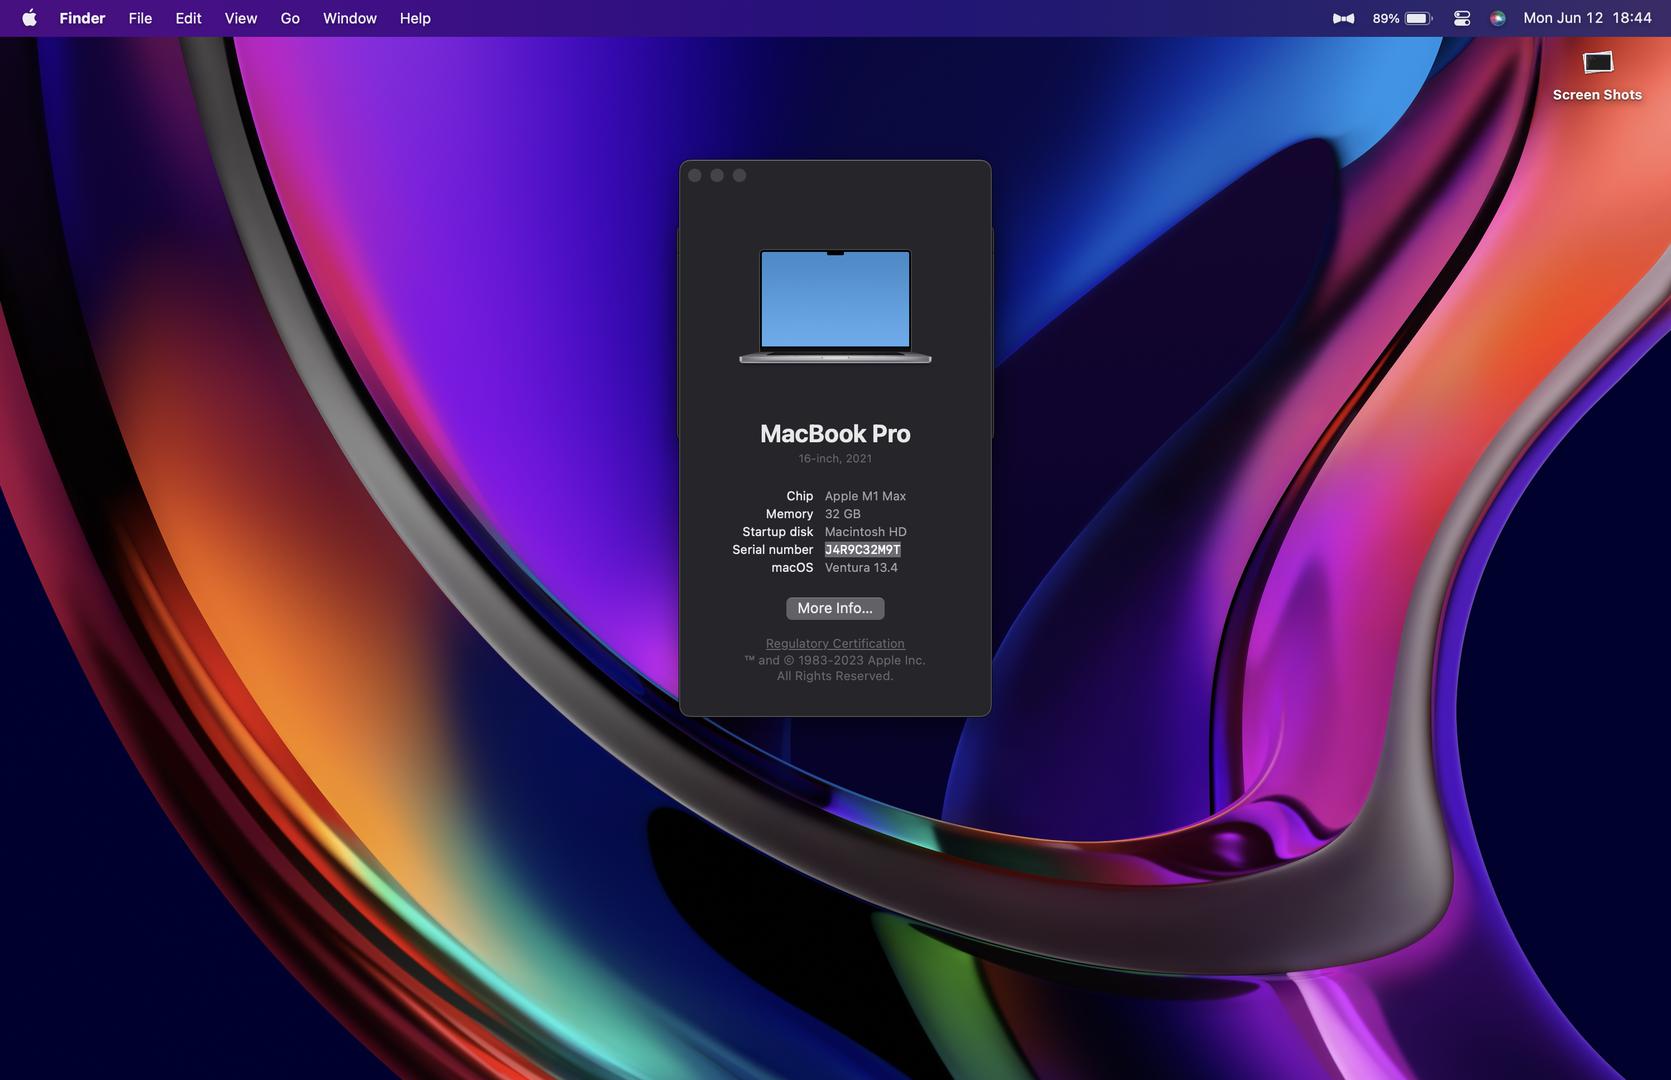Click the date and time display
The image size is (1671, 1080).
tap(1587, 18)
